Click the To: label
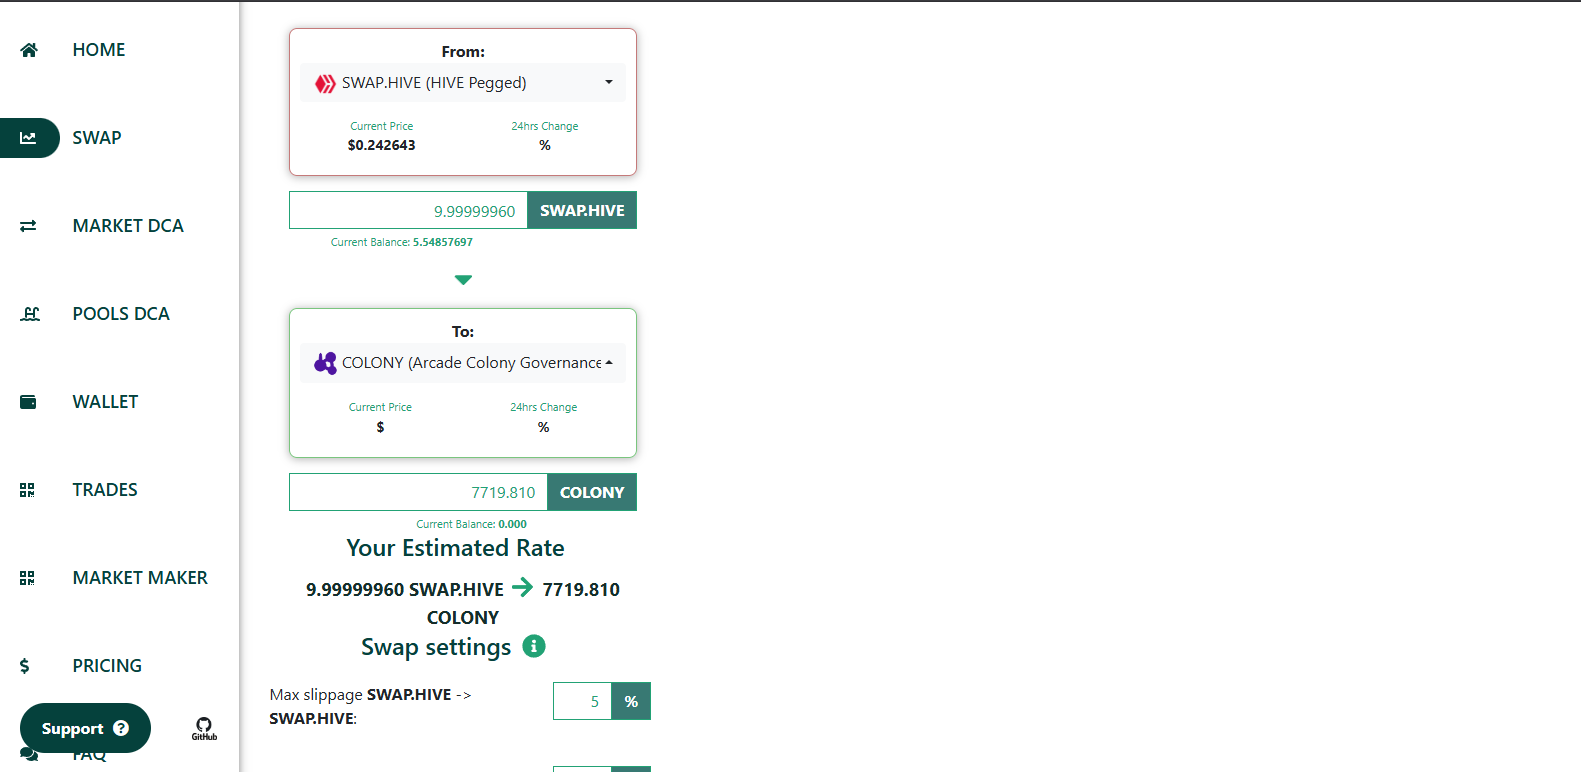This screenshot has height=772, width=1581. tap(463, 332)
